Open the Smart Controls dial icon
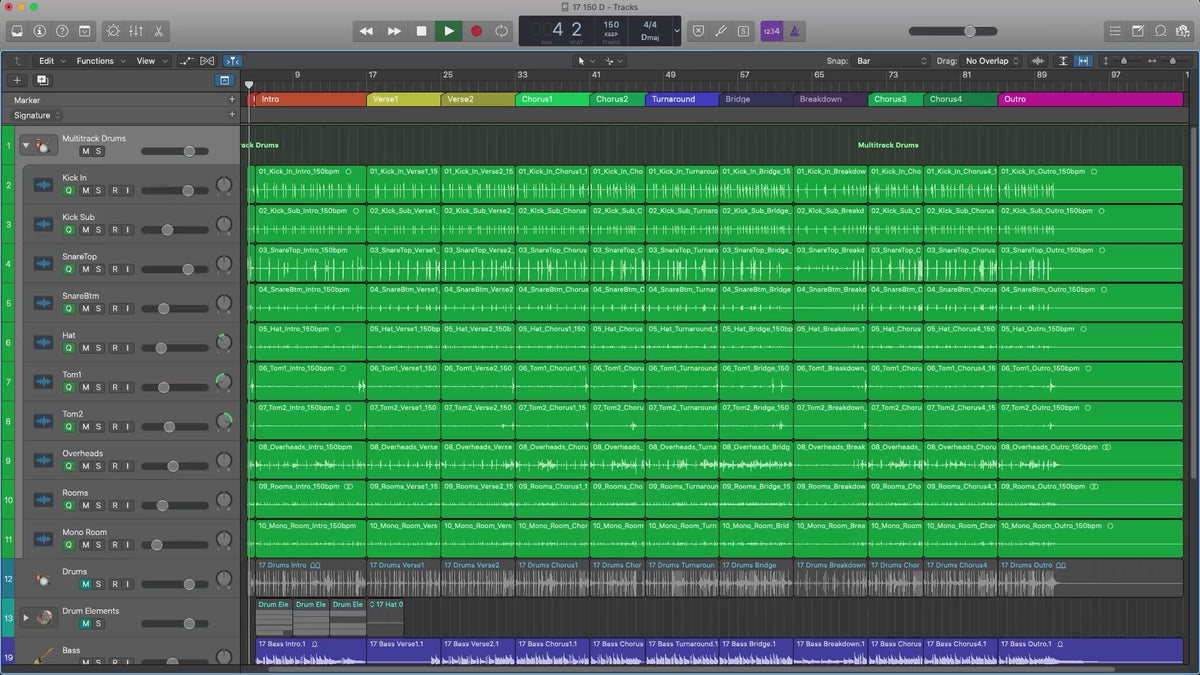Screen dimensions: 1200x675 click(111, 32)
